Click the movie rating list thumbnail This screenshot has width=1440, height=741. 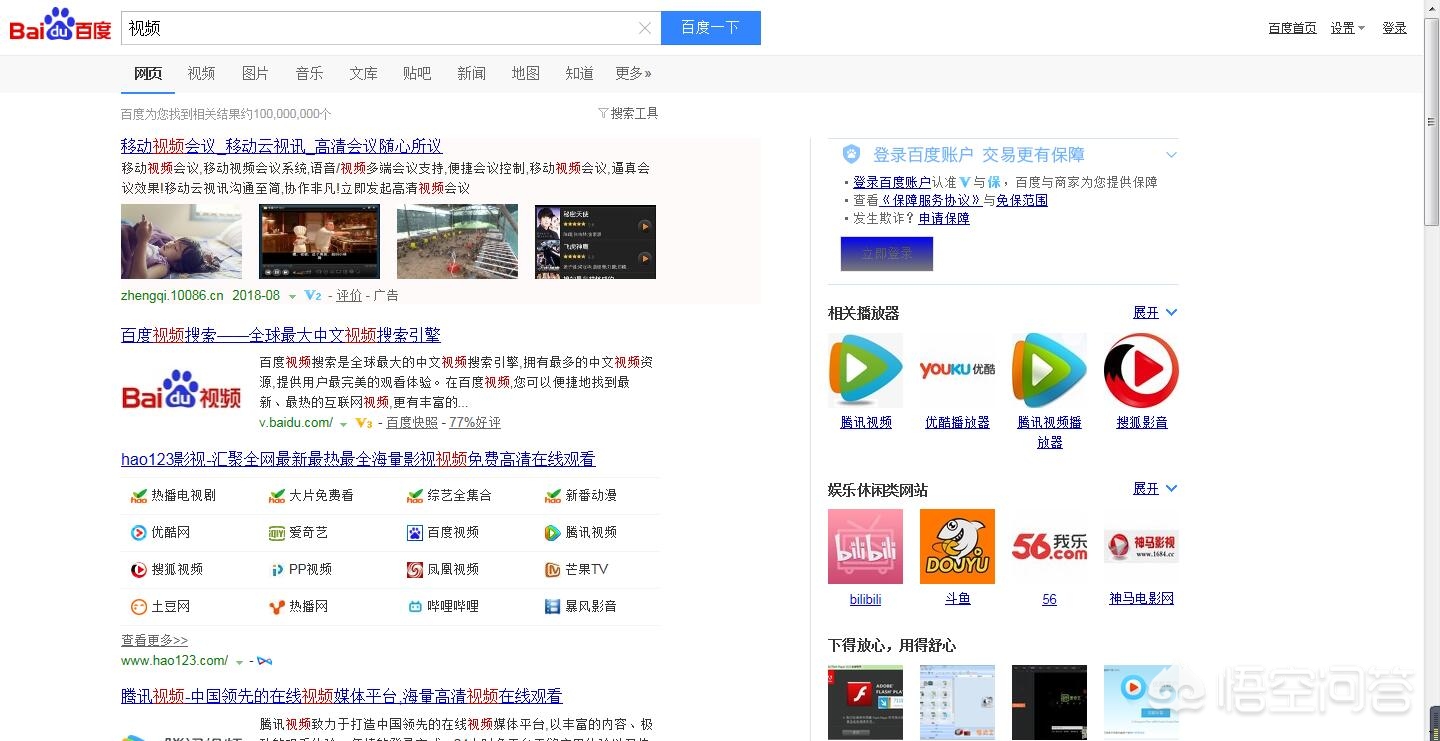tap(595, 241)
